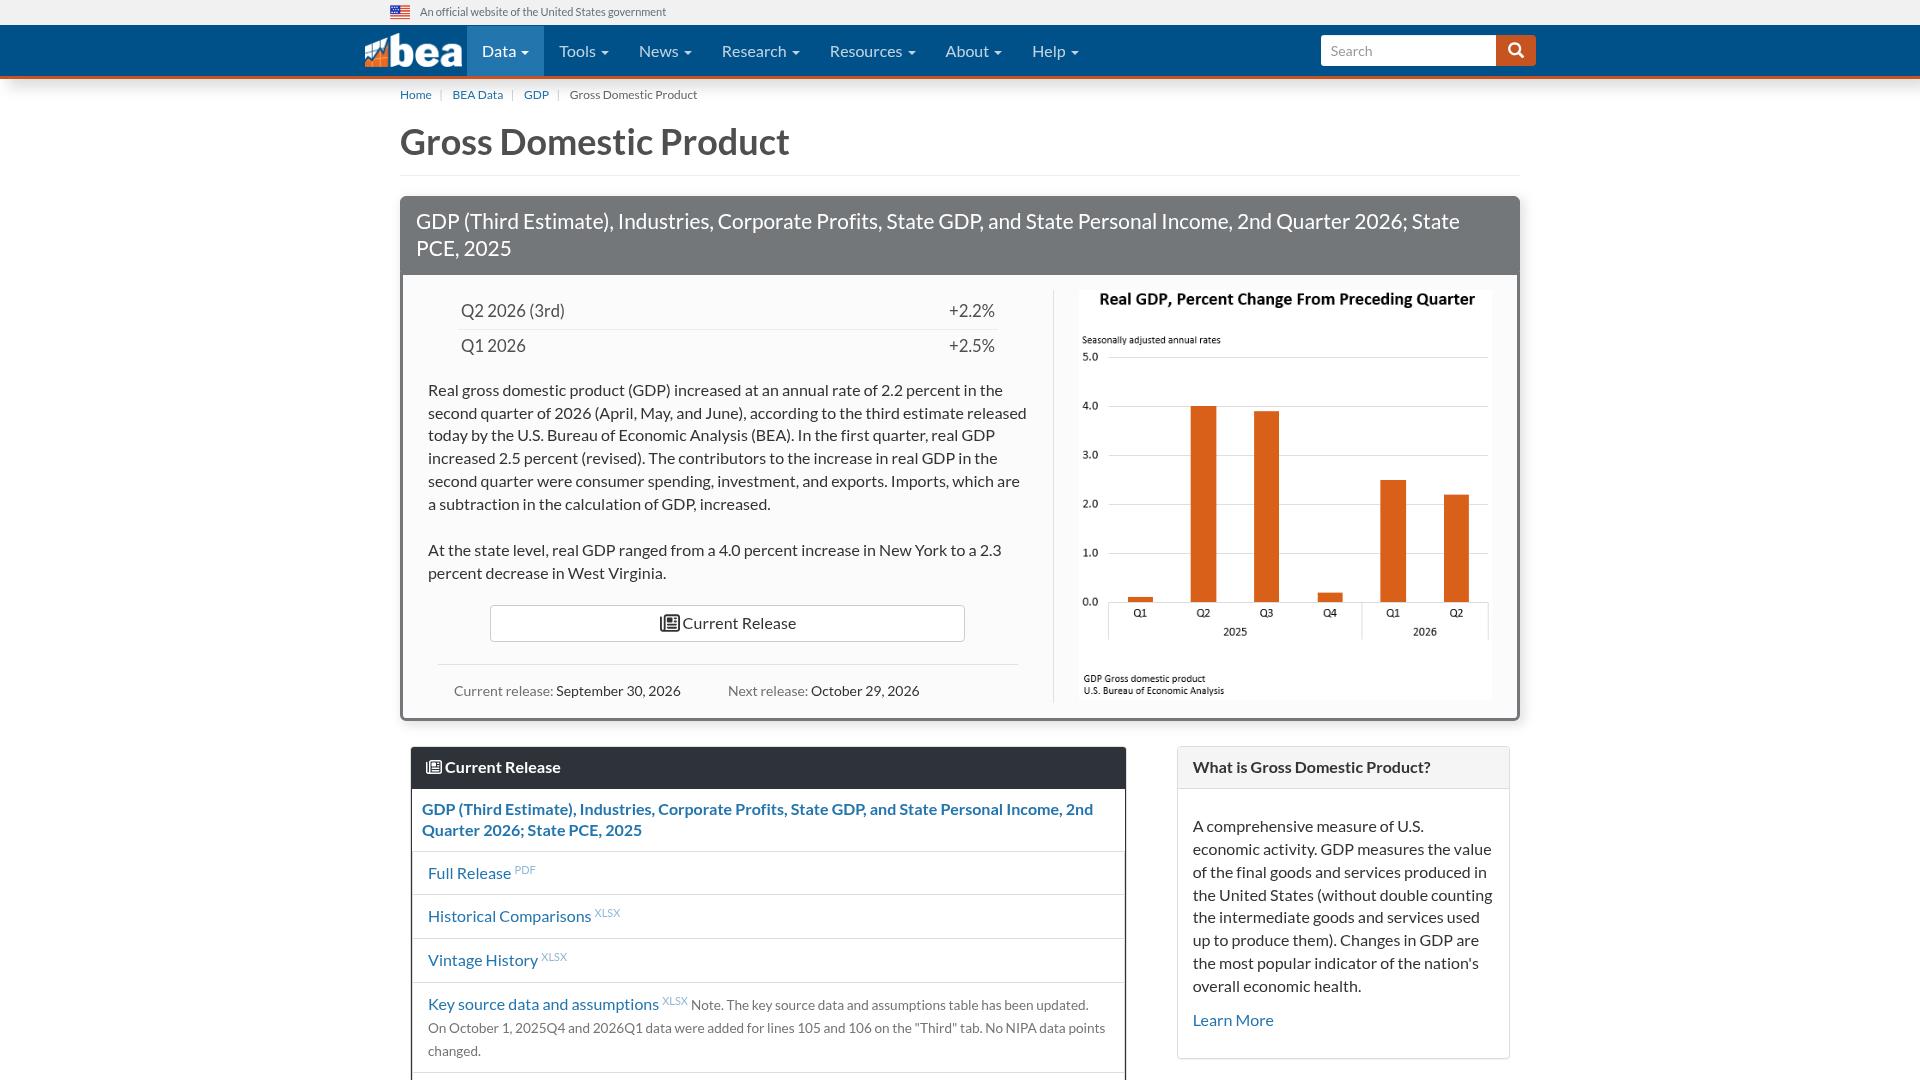This screenshot has height=1080, width=1920.
Task: Follow the Learn More link
Action: (1232, 1020)
